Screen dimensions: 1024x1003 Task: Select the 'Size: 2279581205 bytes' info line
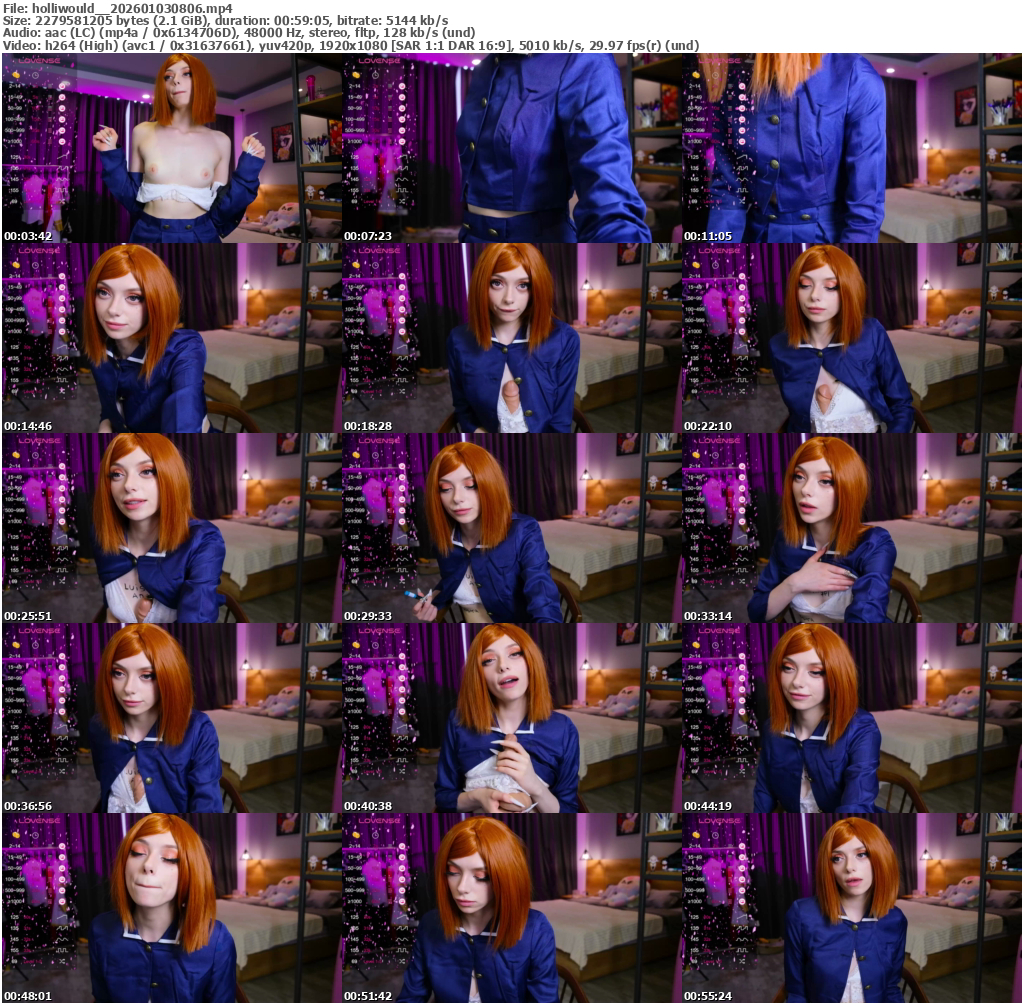[x=225, y=20]
